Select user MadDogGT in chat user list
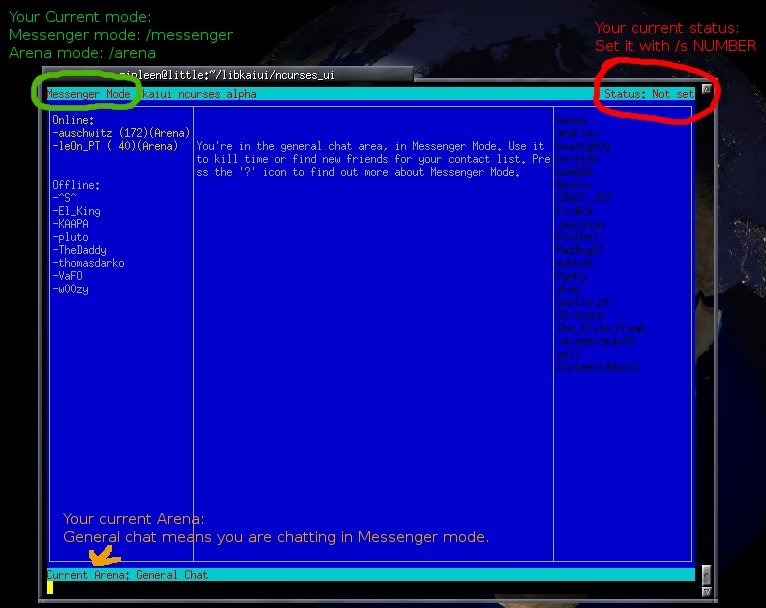Viewport: 766px width, 608px height. [x=580, y=250]
